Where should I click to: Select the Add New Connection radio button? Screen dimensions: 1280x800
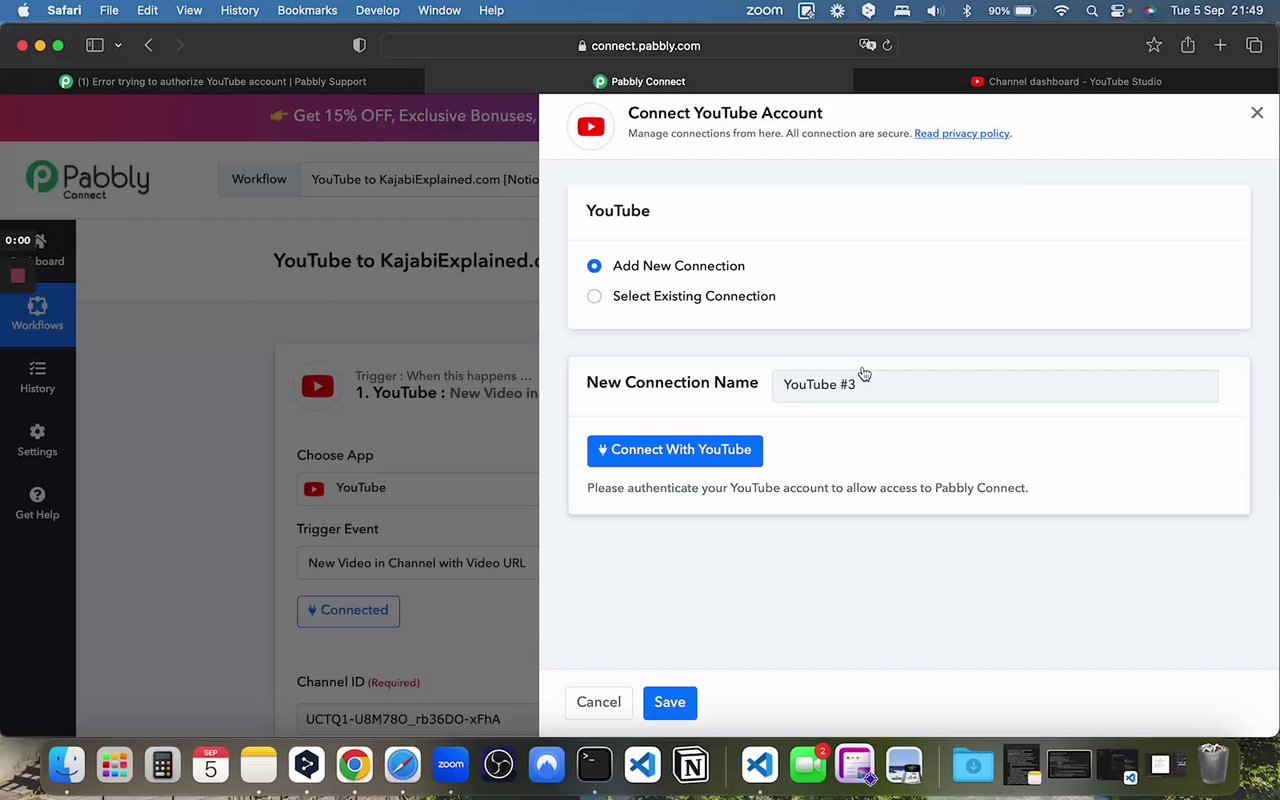pos(594,266)
